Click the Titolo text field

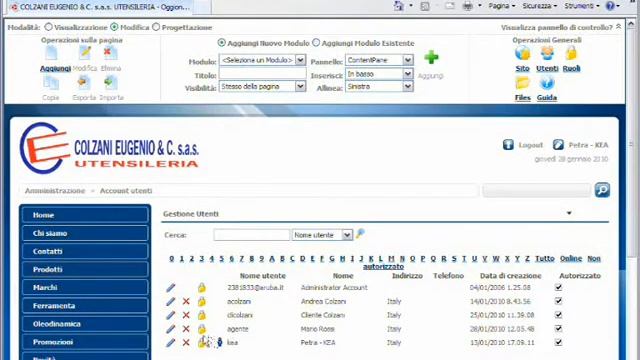point(262,73)
